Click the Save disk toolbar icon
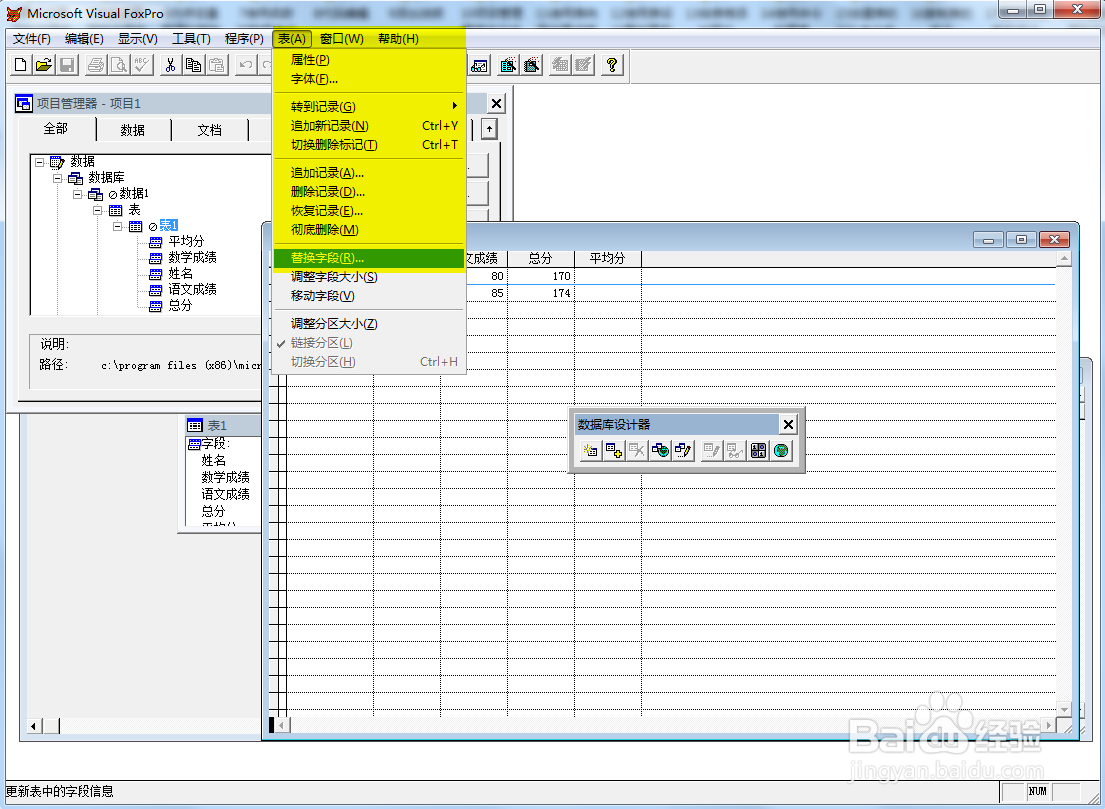Viewport: 1105px width, 809px height. pos(67,65)
